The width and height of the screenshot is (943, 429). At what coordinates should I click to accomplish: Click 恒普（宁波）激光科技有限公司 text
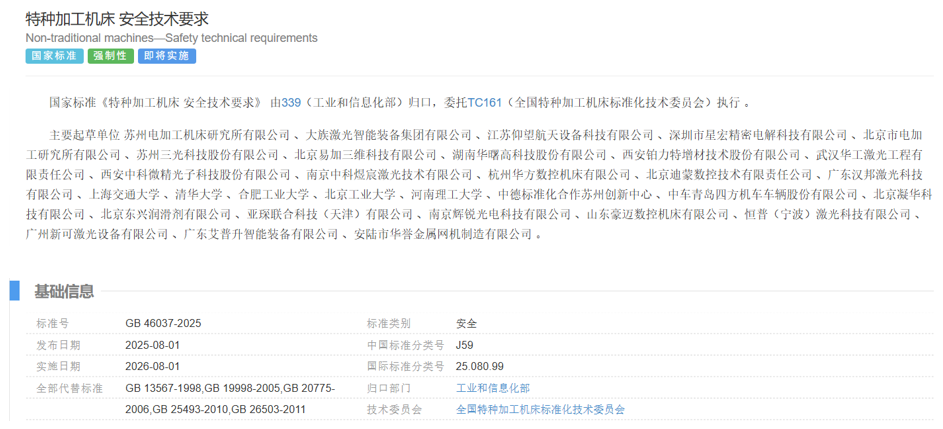click(828, 214)
